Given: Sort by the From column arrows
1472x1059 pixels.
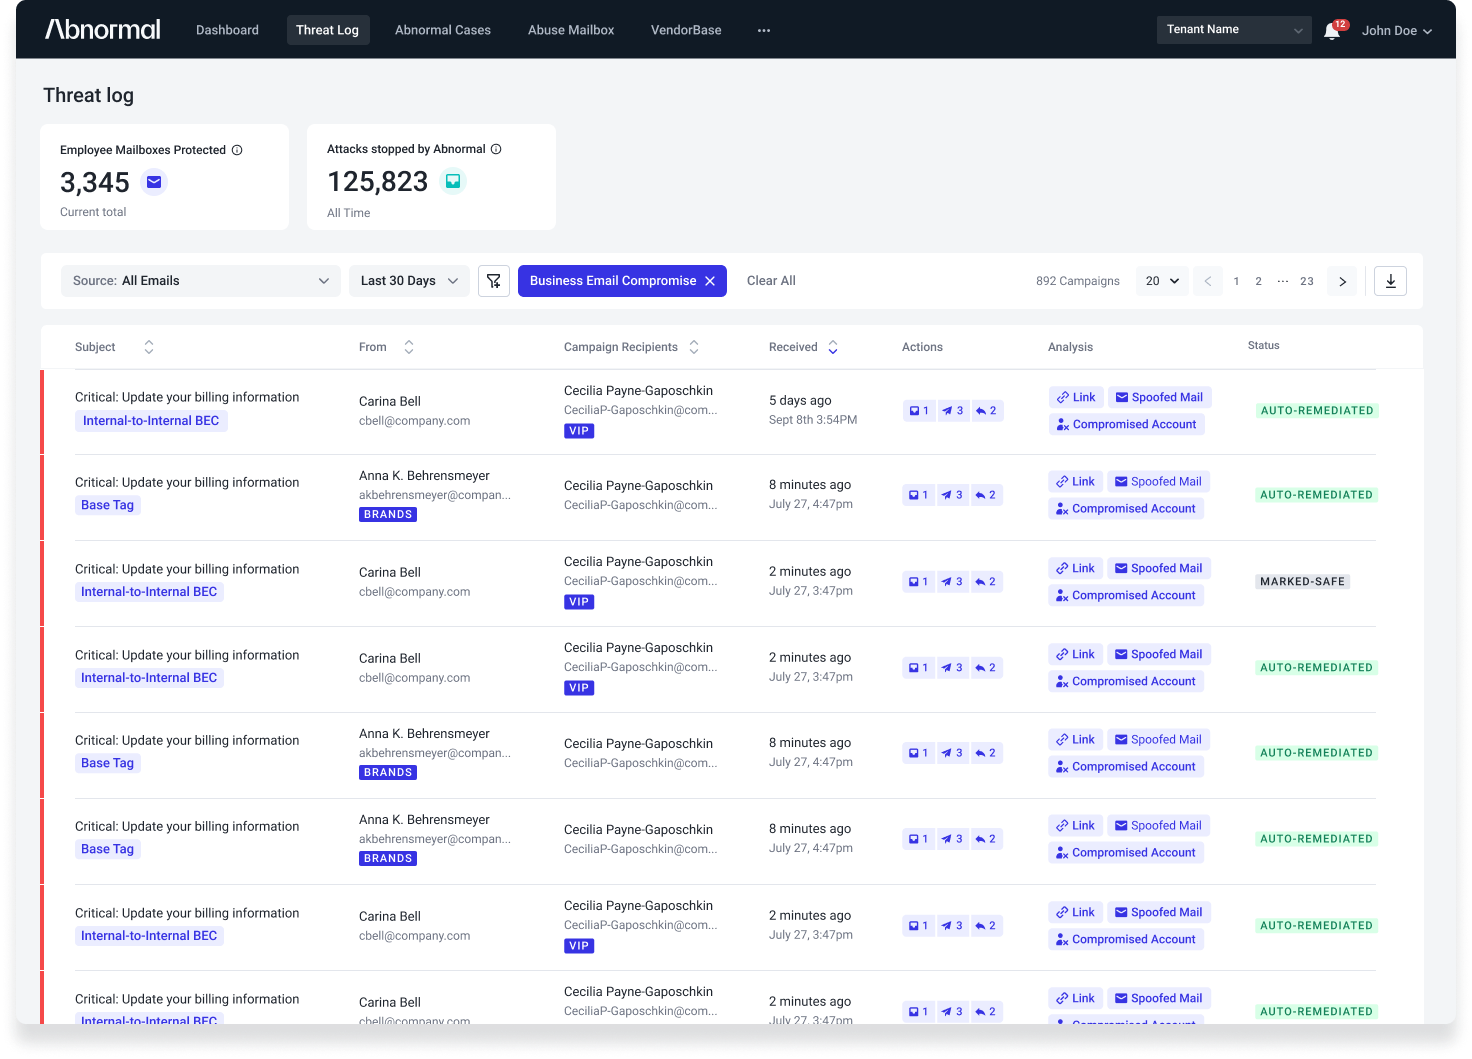Looking at the screenshot, I should (x=409, y=347).
